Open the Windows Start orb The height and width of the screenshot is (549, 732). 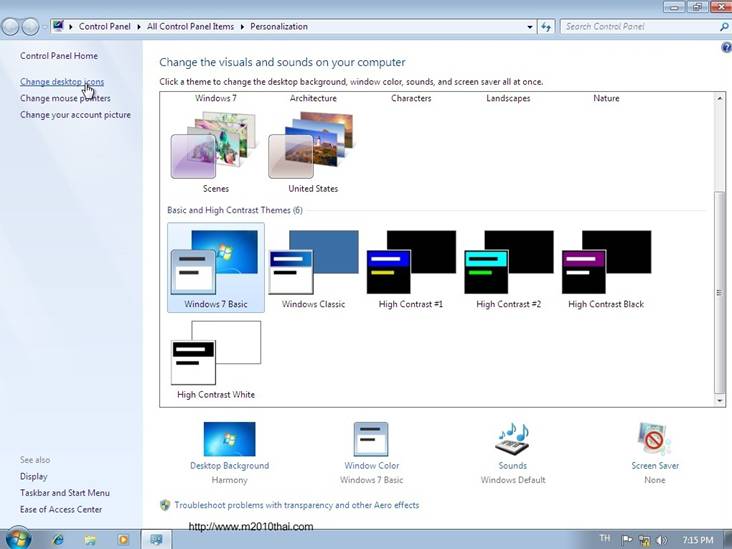[x=17, y=539]
